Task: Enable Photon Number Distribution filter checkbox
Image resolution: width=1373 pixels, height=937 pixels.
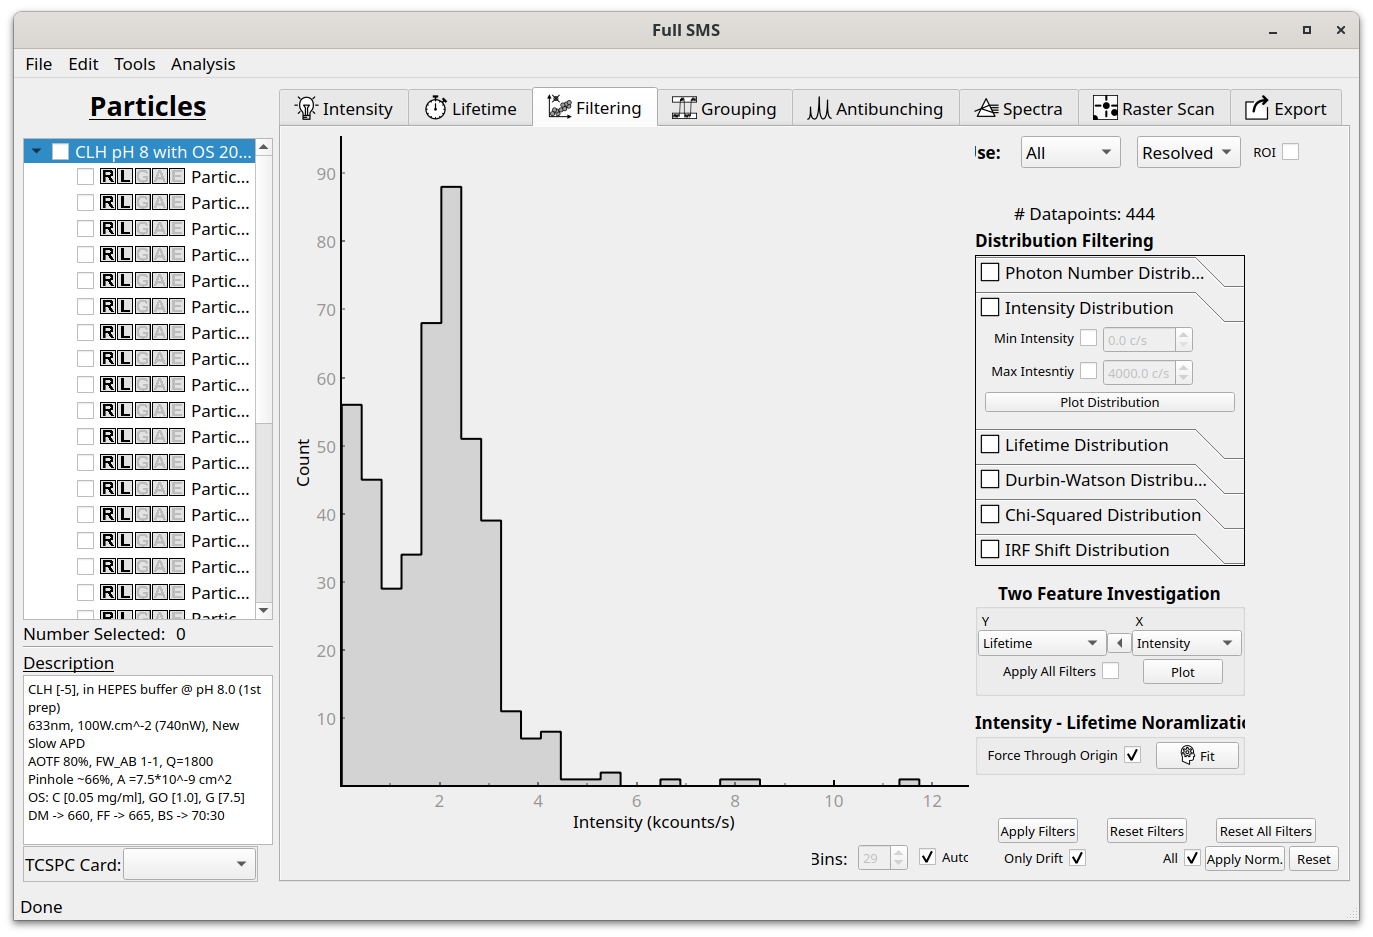Action: tap(990, 272)
